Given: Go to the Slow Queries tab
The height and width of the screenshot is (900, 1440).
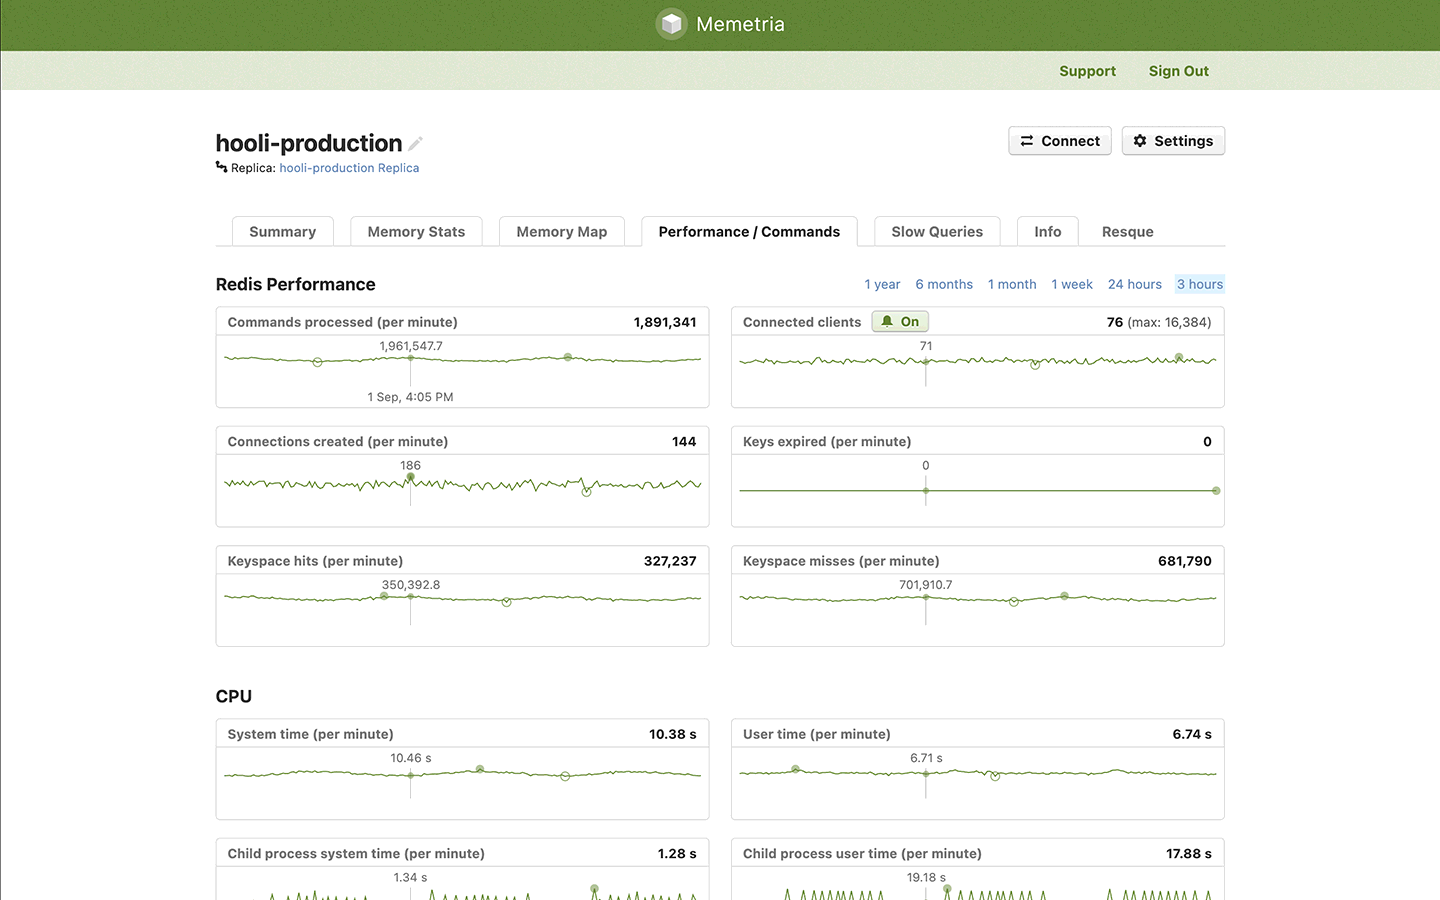Looking at the screenshot, I should (x=937, y=231).
